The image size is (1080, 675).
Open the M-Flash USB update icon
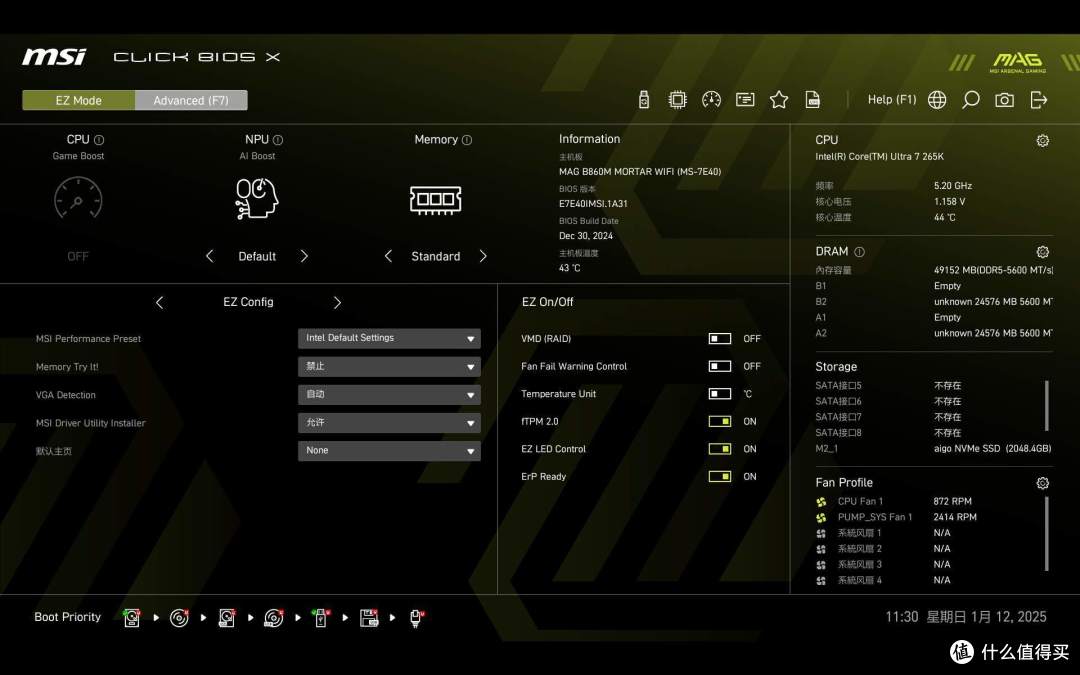(643, 100)
